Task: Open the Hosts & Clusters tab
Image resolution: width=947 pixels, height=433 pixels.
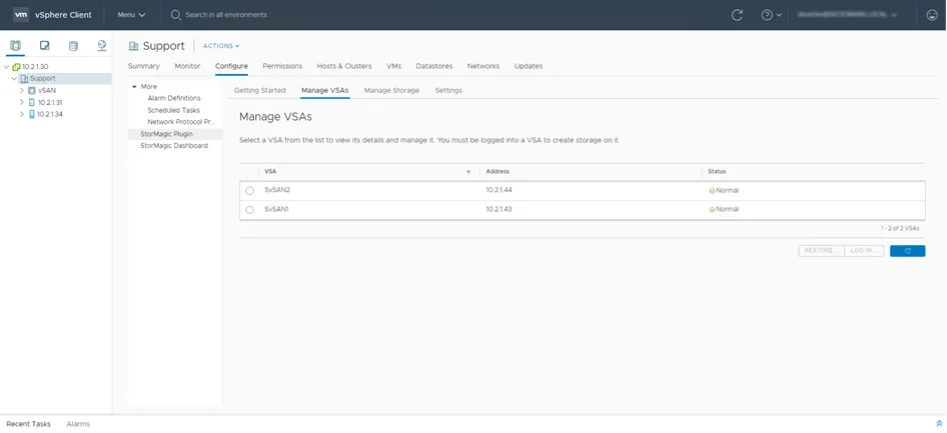Action: (x=344, y=66)
